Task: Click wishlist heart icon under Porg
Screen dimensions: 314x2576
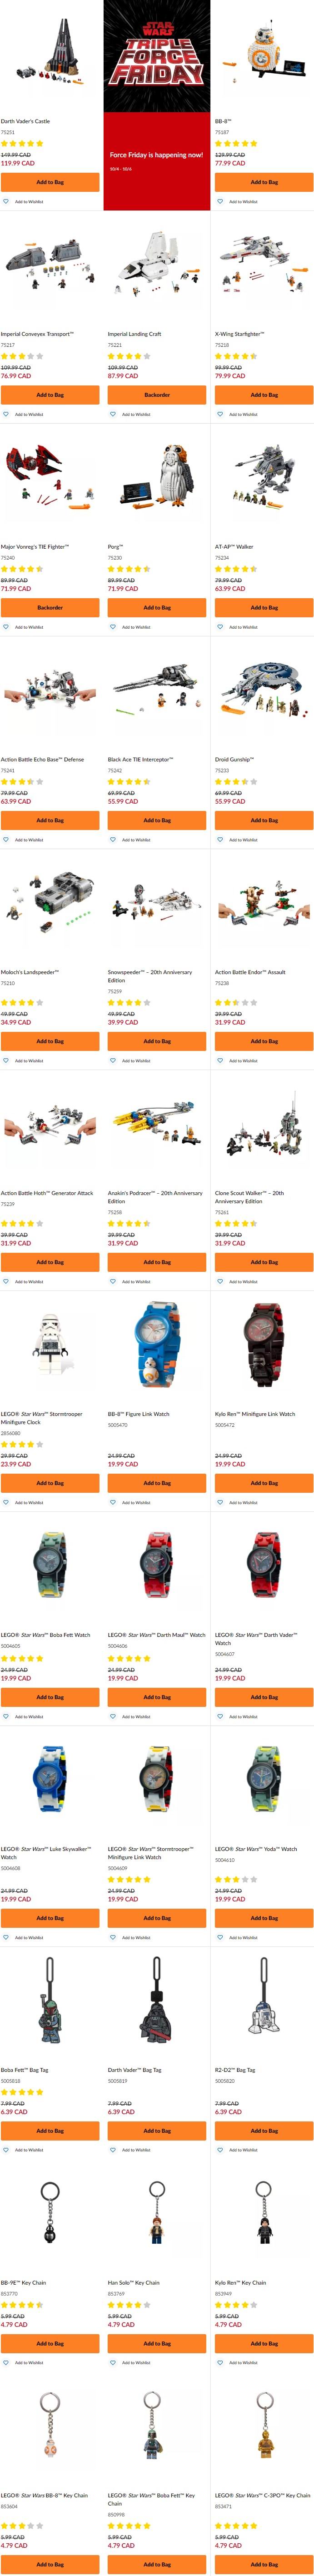Action: [113, 627]
